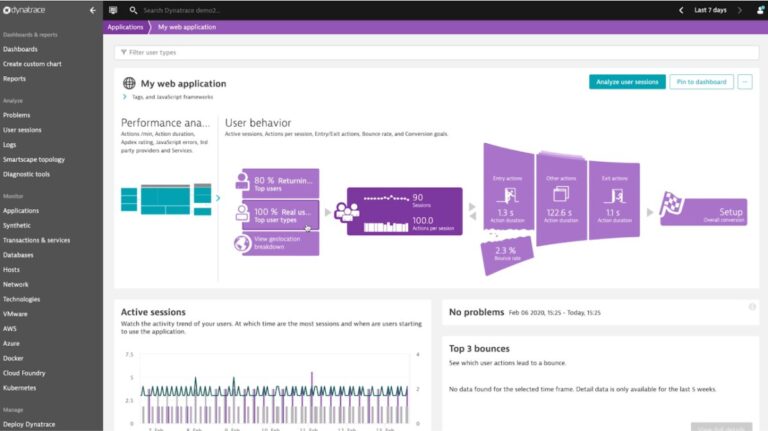Go to previous time frame arrow
The height and width of the screenshot is (431, 768).
tap(681, 10)
